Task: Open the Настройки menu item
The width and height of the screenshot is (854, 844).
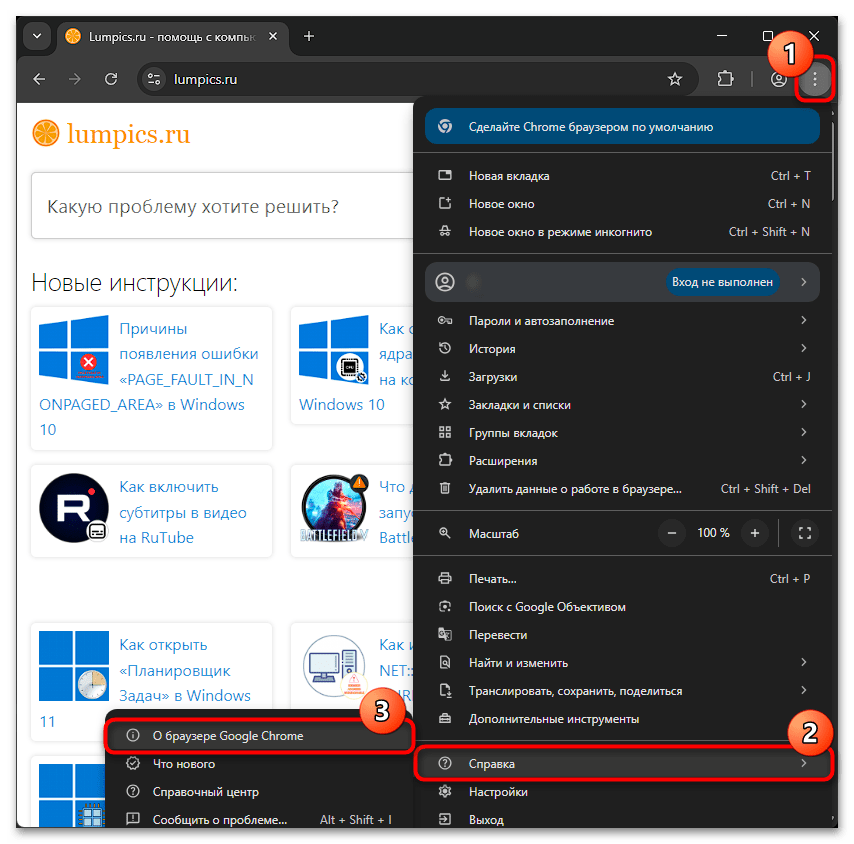Action: [498, 792]
